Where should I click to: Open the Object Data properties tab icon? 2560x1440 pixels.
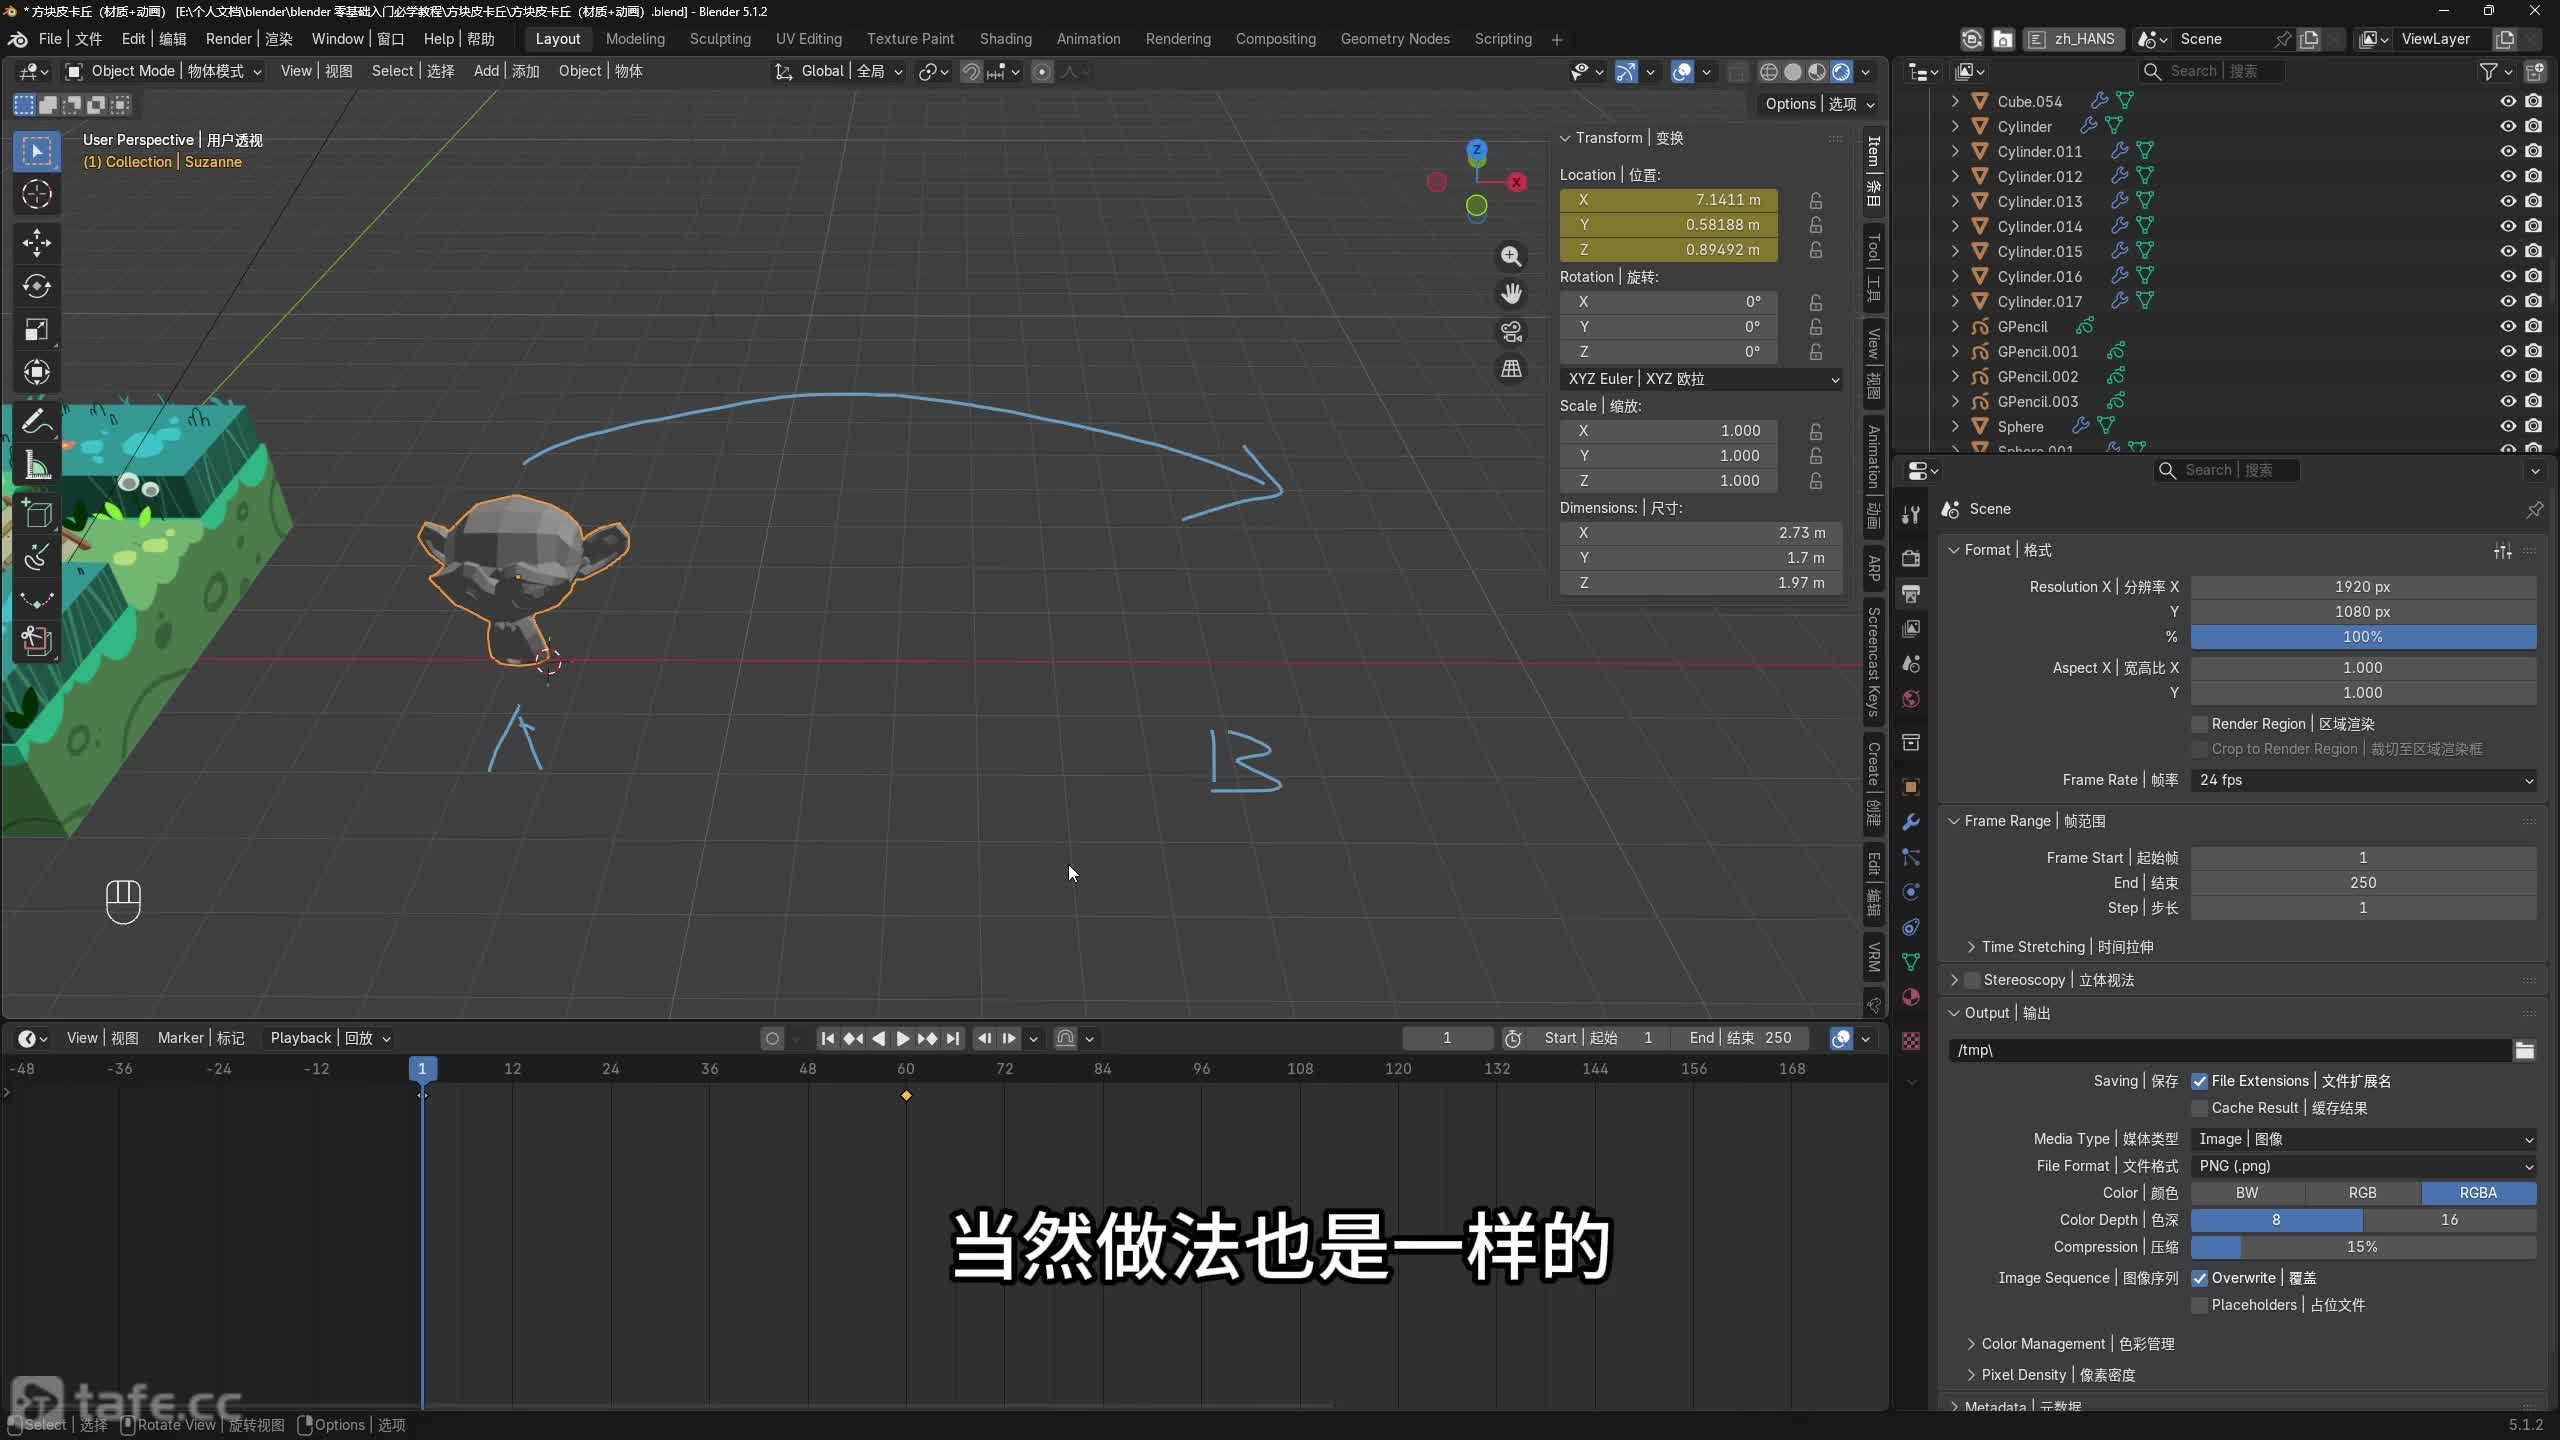[x=1910, y=962]
